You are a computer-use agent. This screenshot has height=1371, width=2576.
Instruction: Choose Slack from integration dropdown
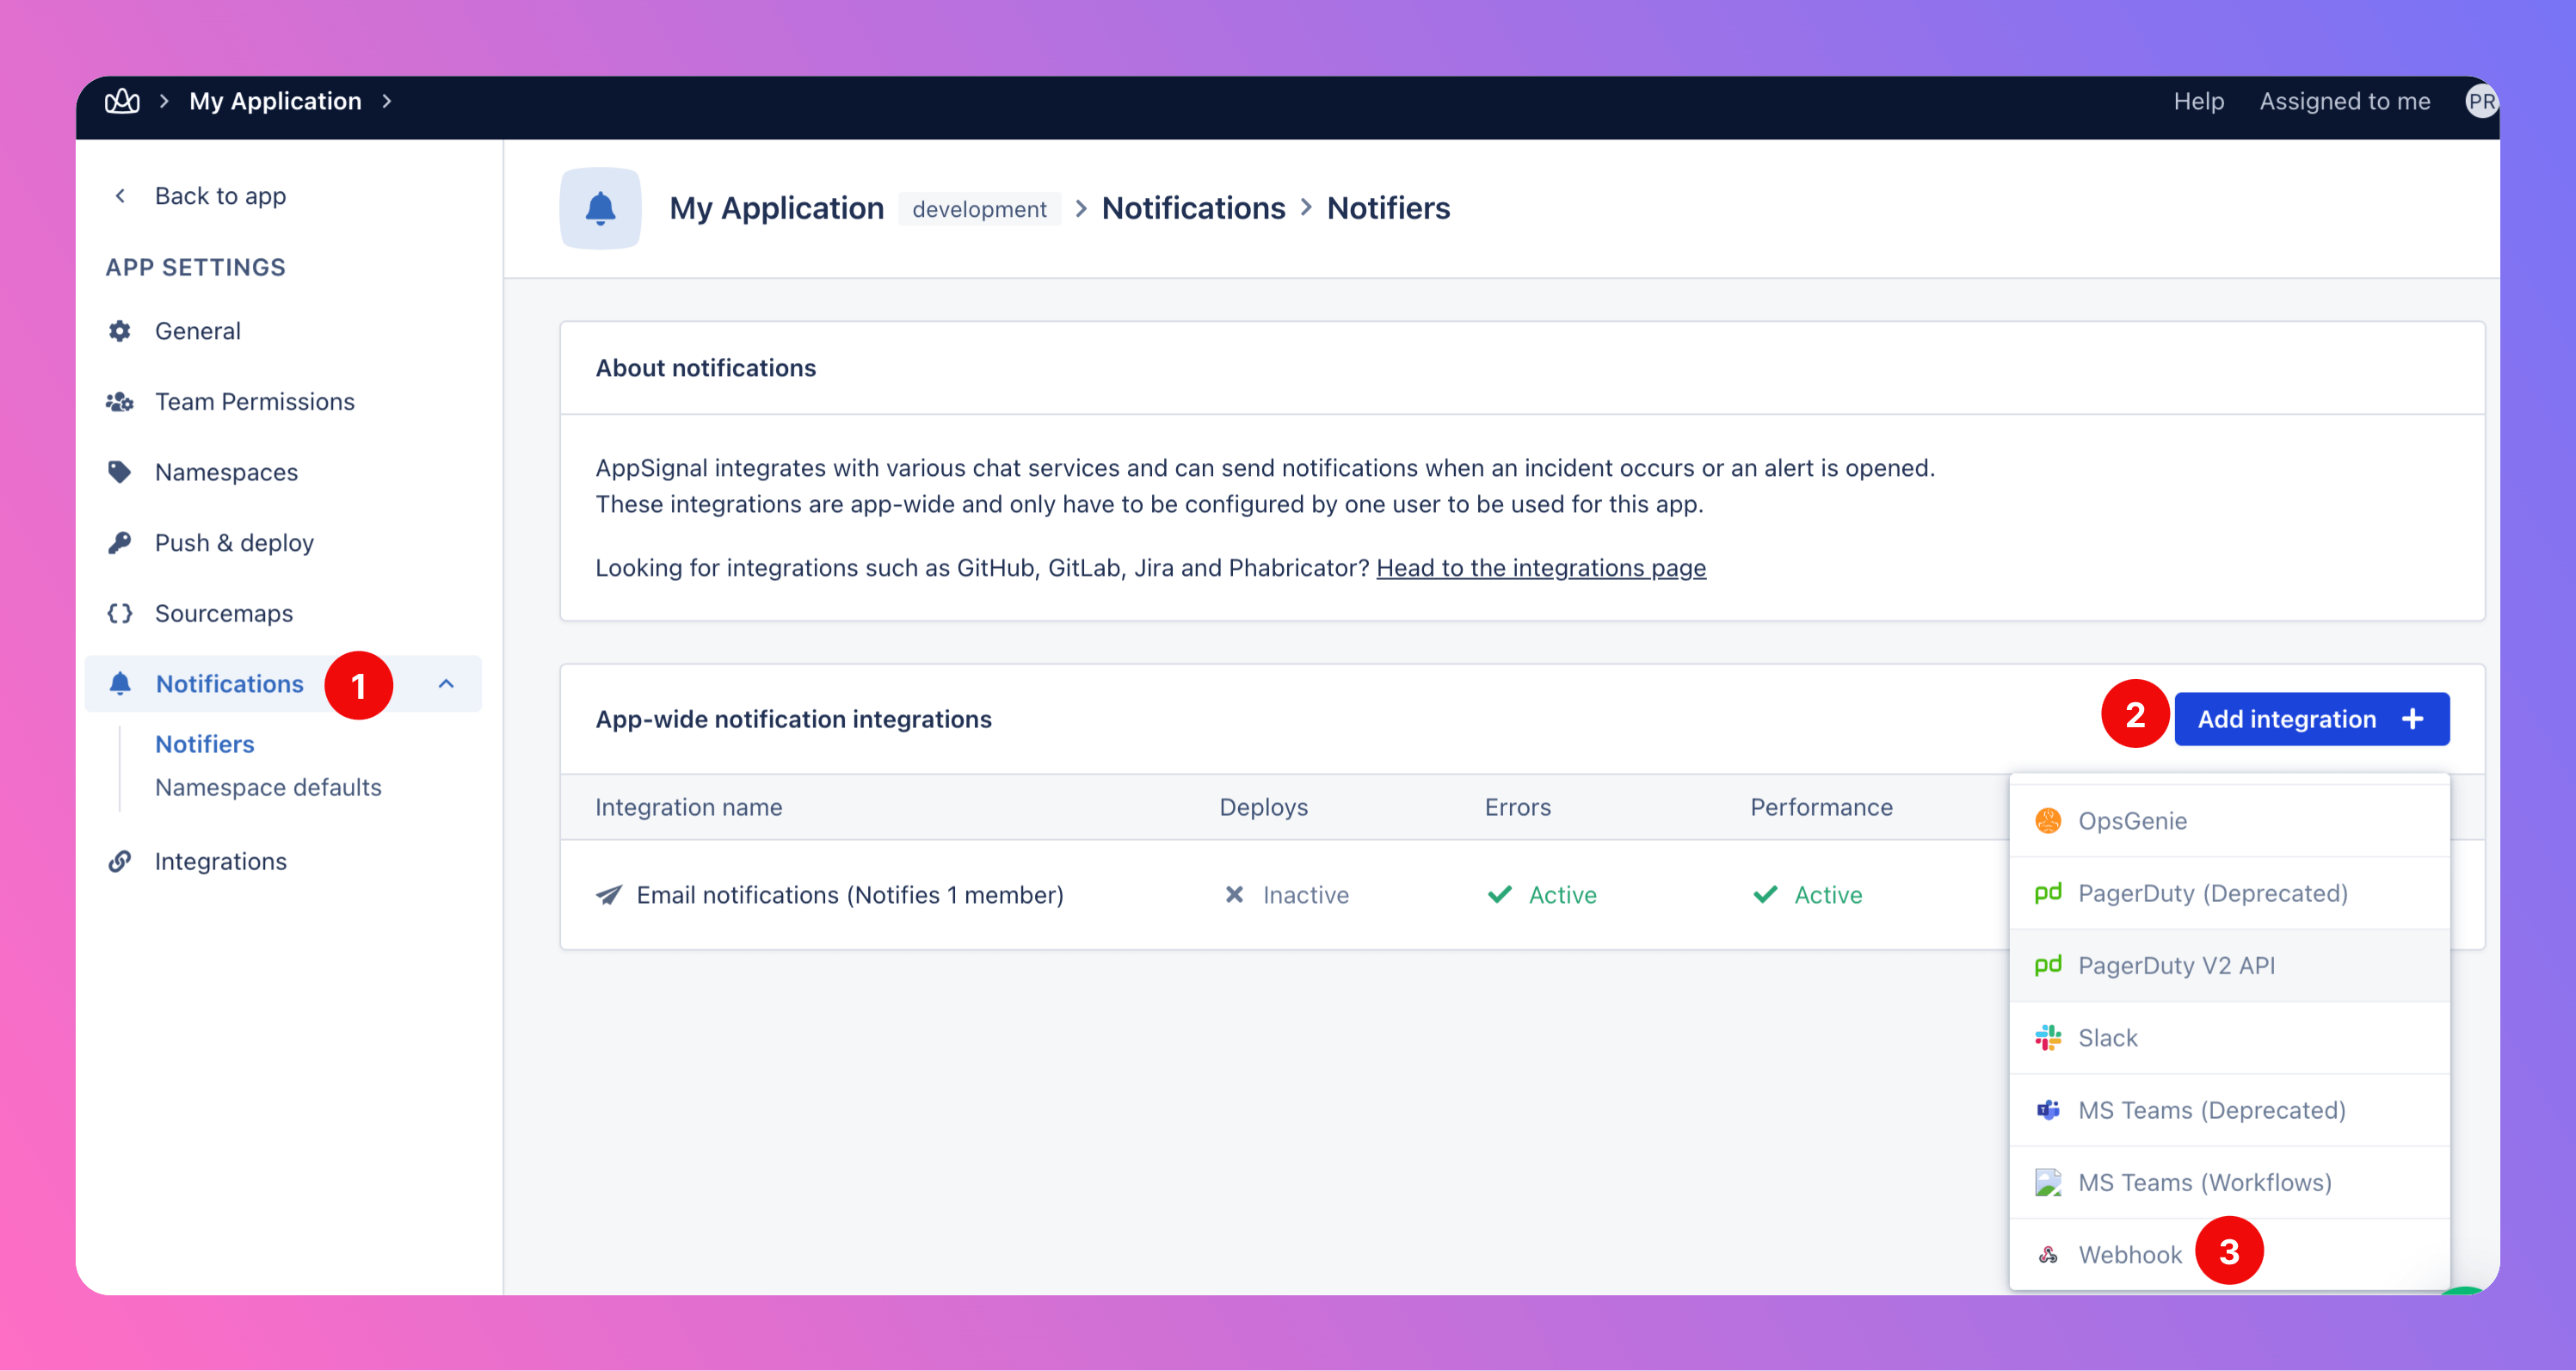2107,1038
